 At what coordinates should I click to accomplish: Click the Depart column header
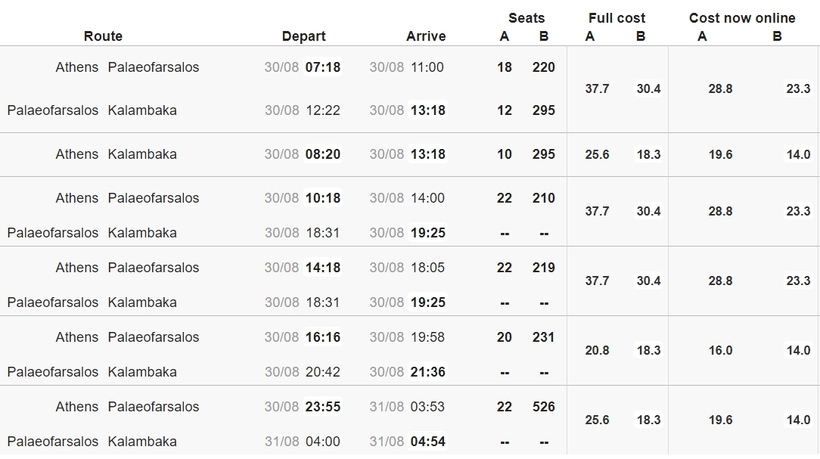pyautogui.click(x=303, y=36)
